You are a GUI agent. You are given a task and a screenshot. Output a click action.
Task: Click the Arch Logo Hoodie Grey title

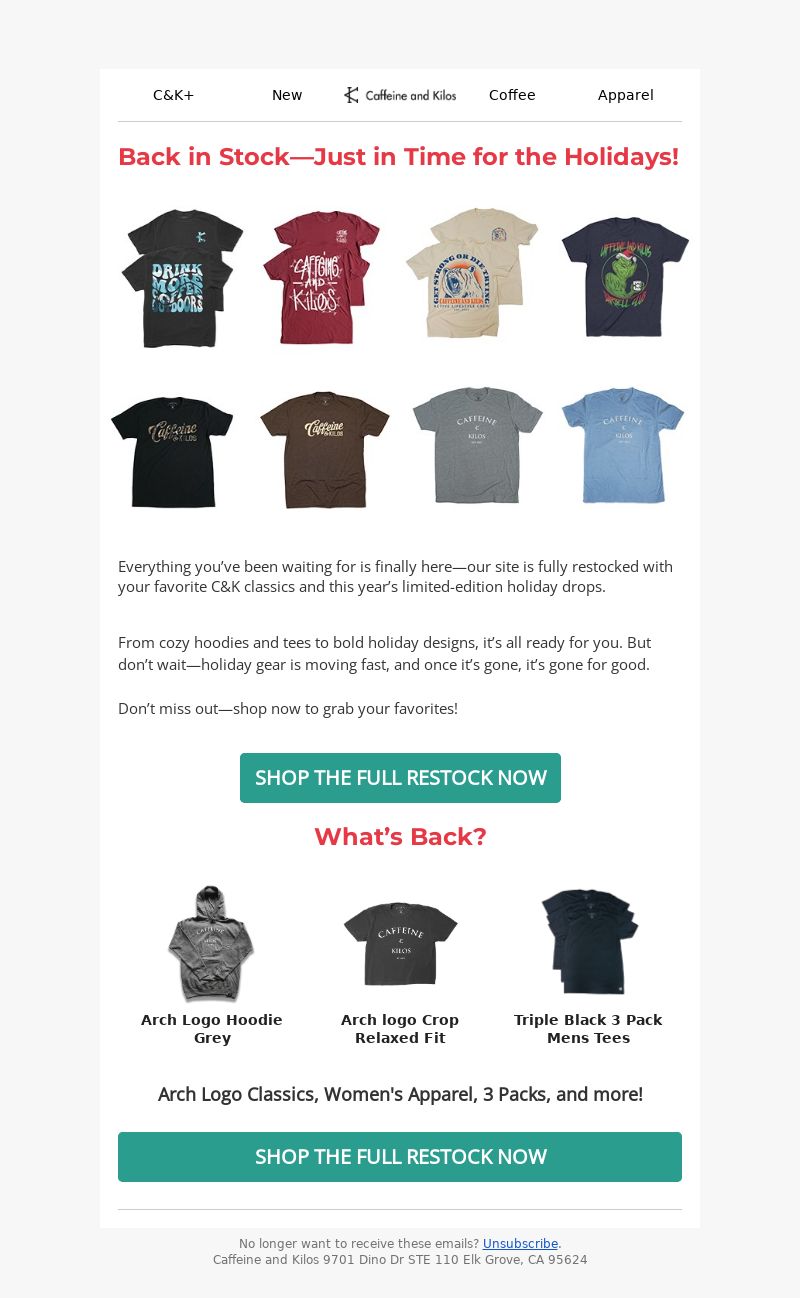click(x=212, y=1029)
